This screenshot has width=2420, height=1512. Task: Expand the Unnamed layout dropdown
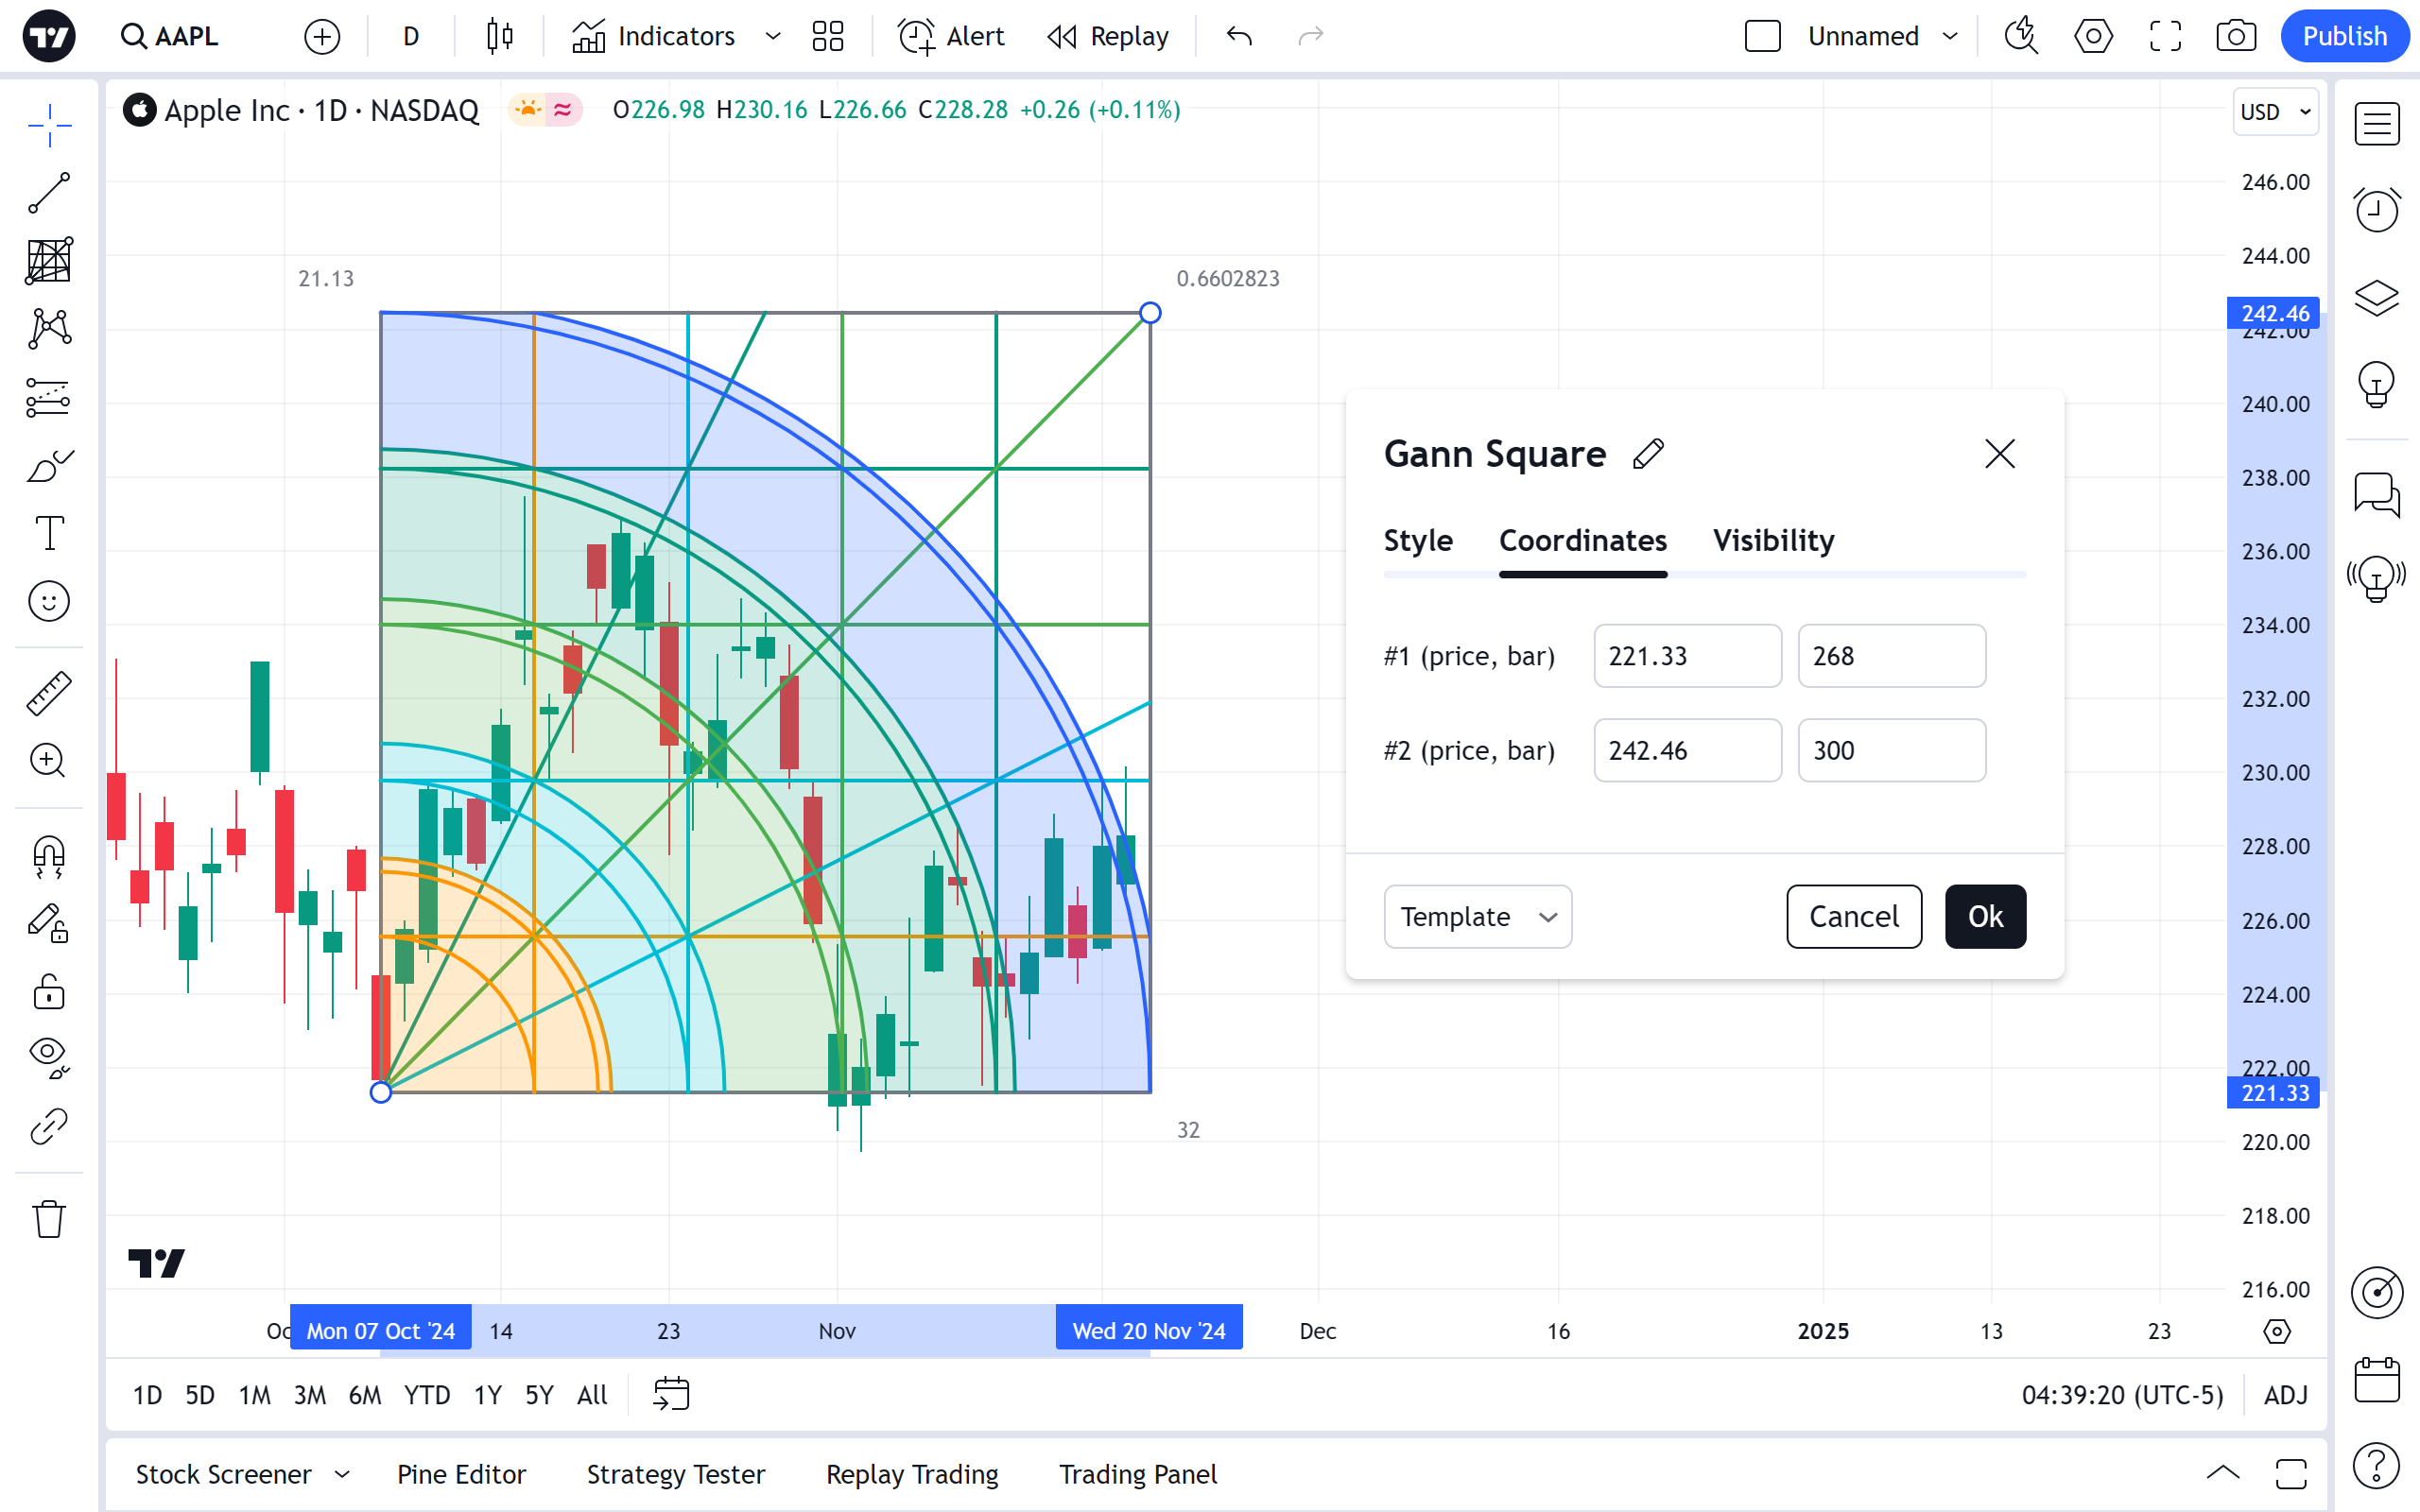point(1949,37)
